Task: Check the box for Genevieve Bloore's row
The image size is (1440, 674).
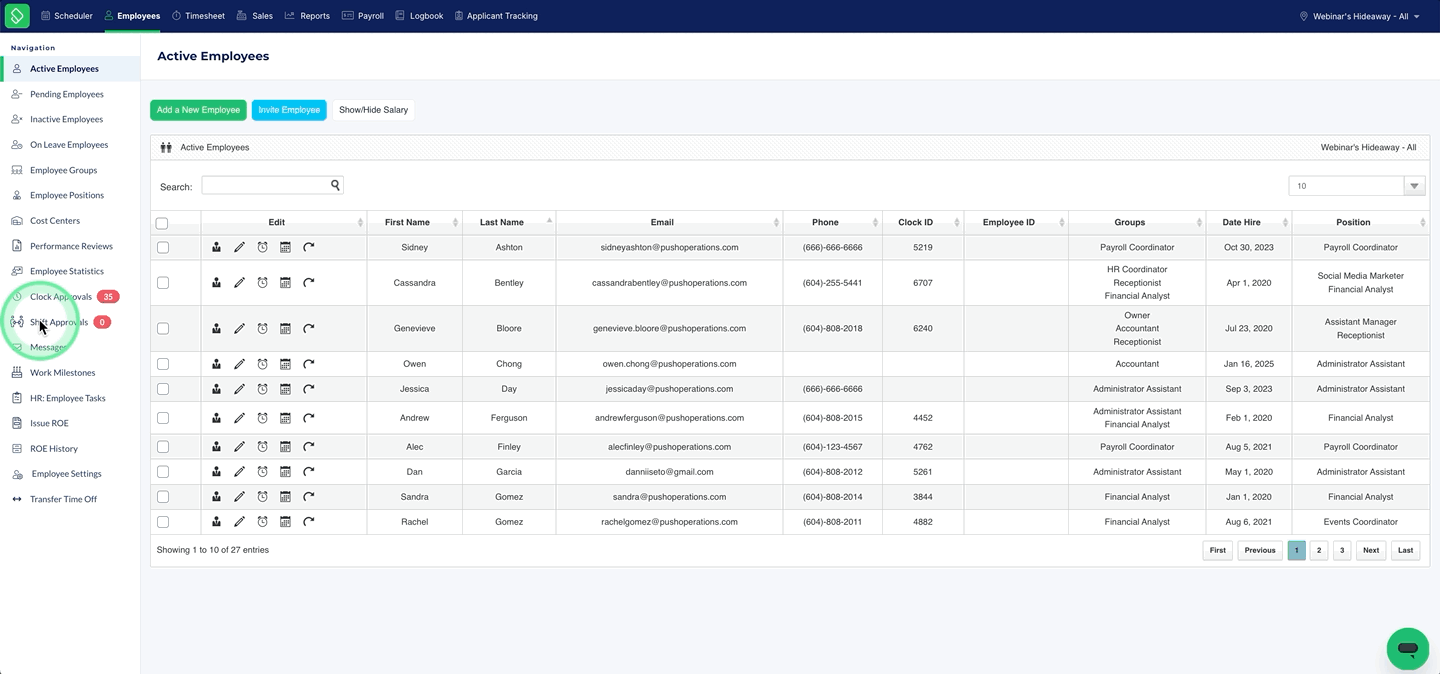Action: [163, 328]
